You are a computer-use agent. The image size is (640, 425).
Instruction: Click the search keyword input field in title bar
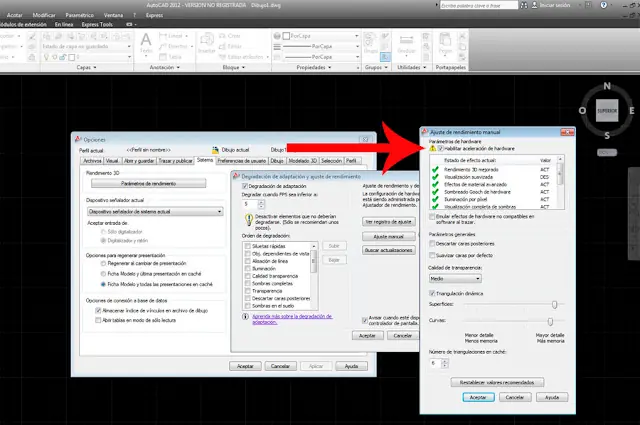479,5
